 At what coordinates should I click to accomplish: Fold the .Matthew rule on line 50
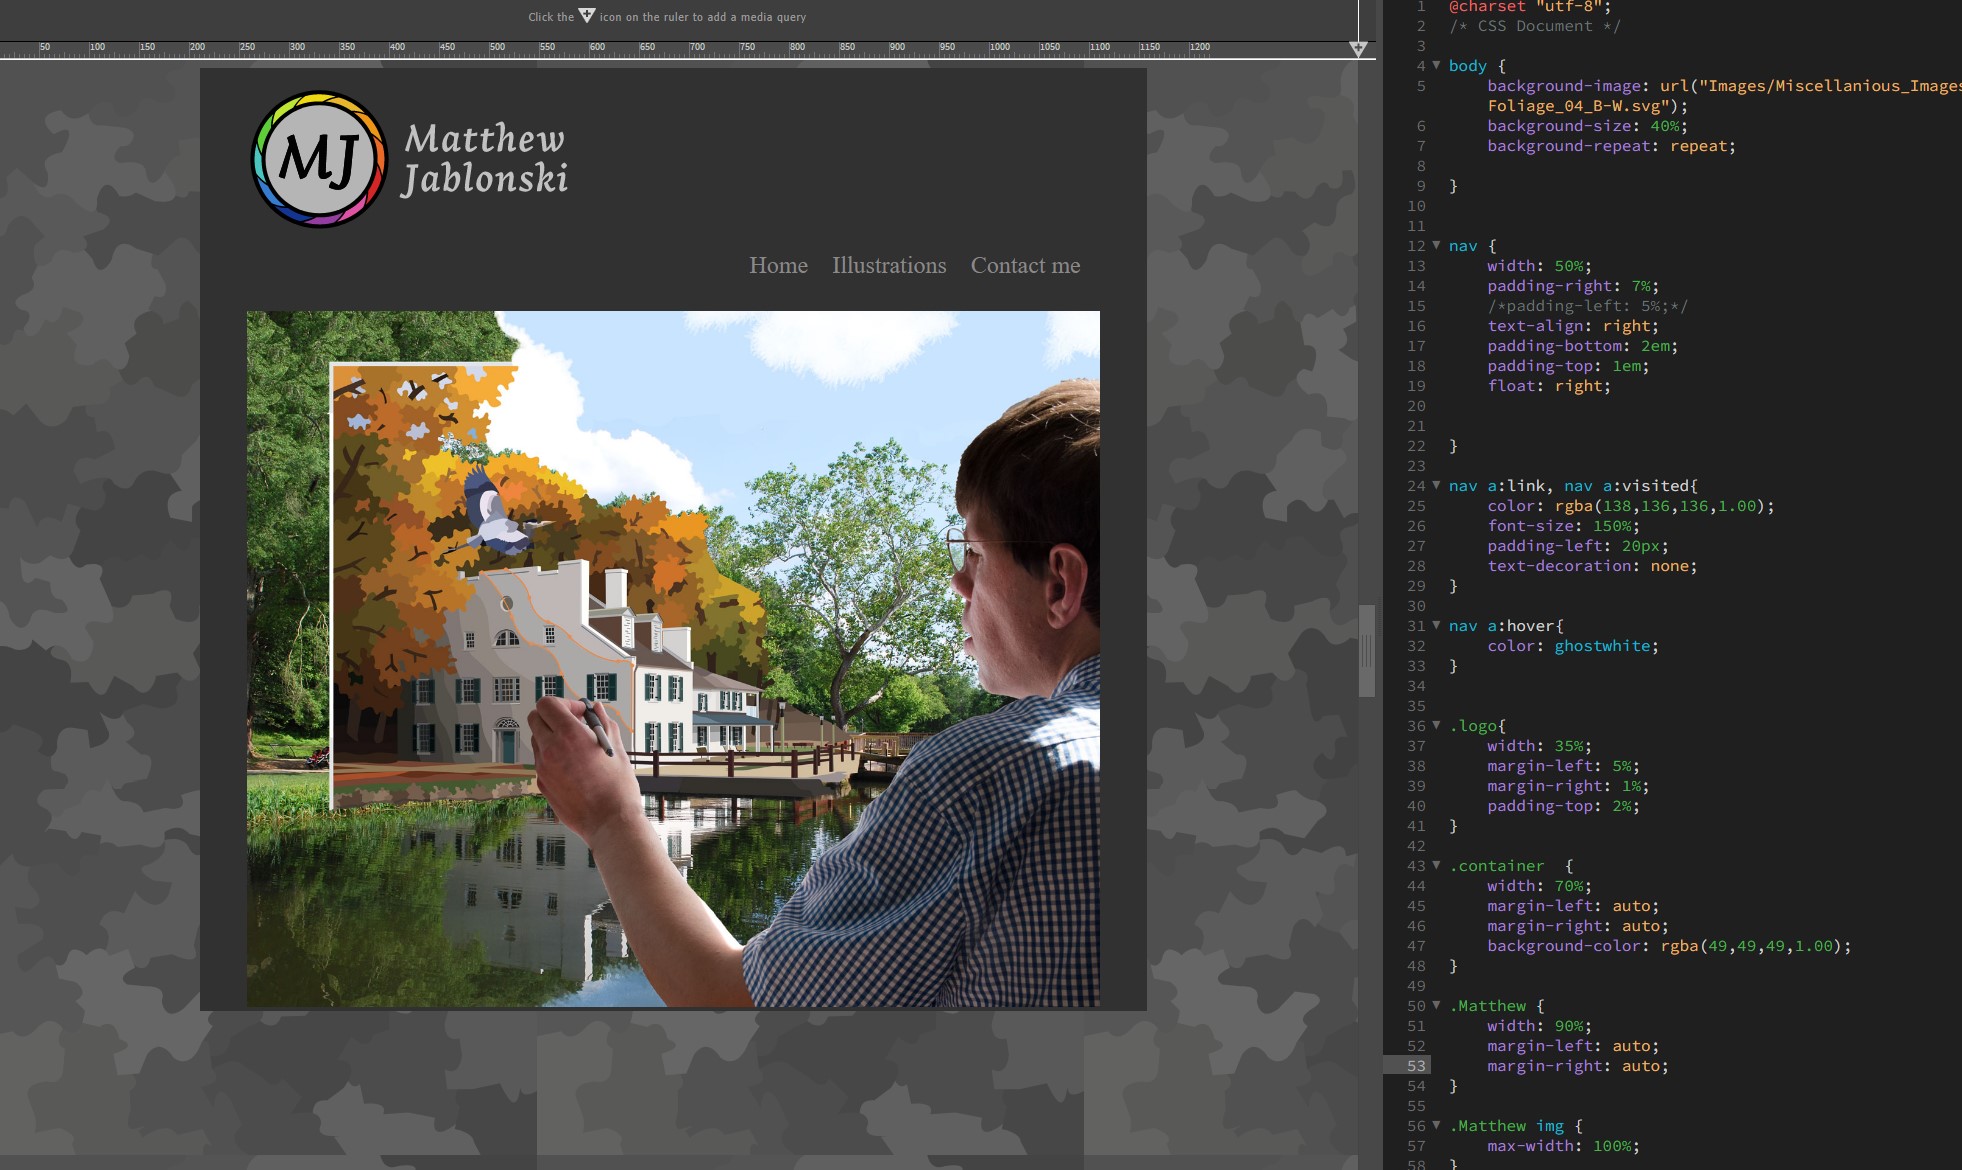pyautogui.click(x=1436, y=1005)
